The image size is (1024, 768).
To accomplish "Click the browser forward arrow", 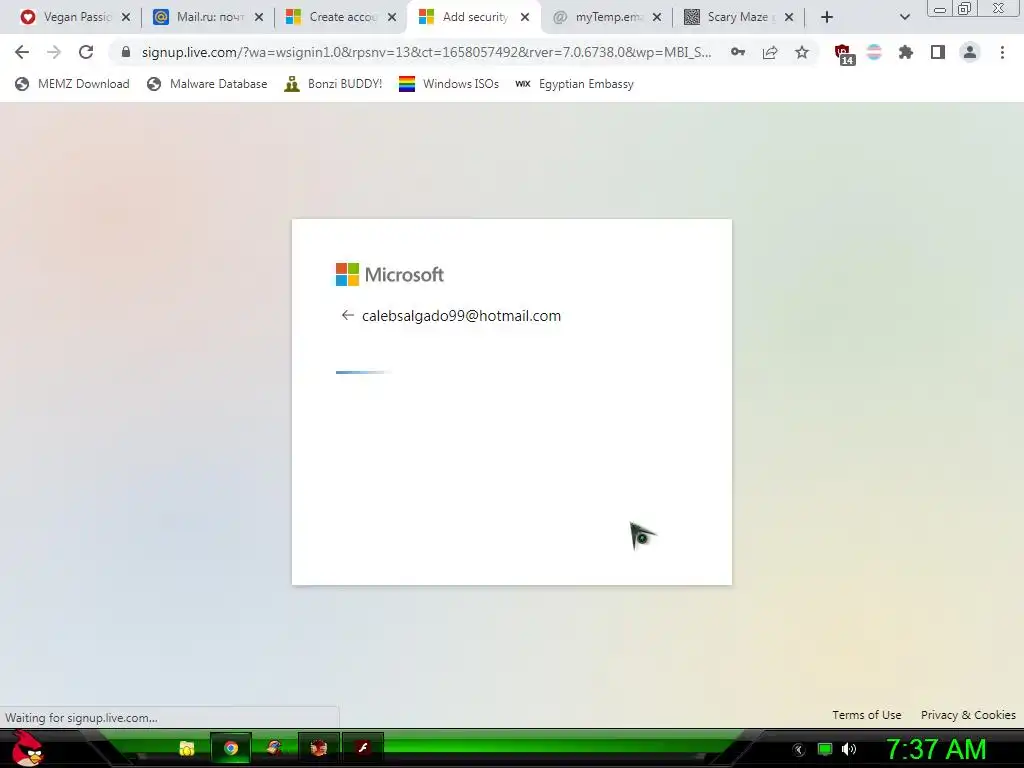I will tap(54, 52).
